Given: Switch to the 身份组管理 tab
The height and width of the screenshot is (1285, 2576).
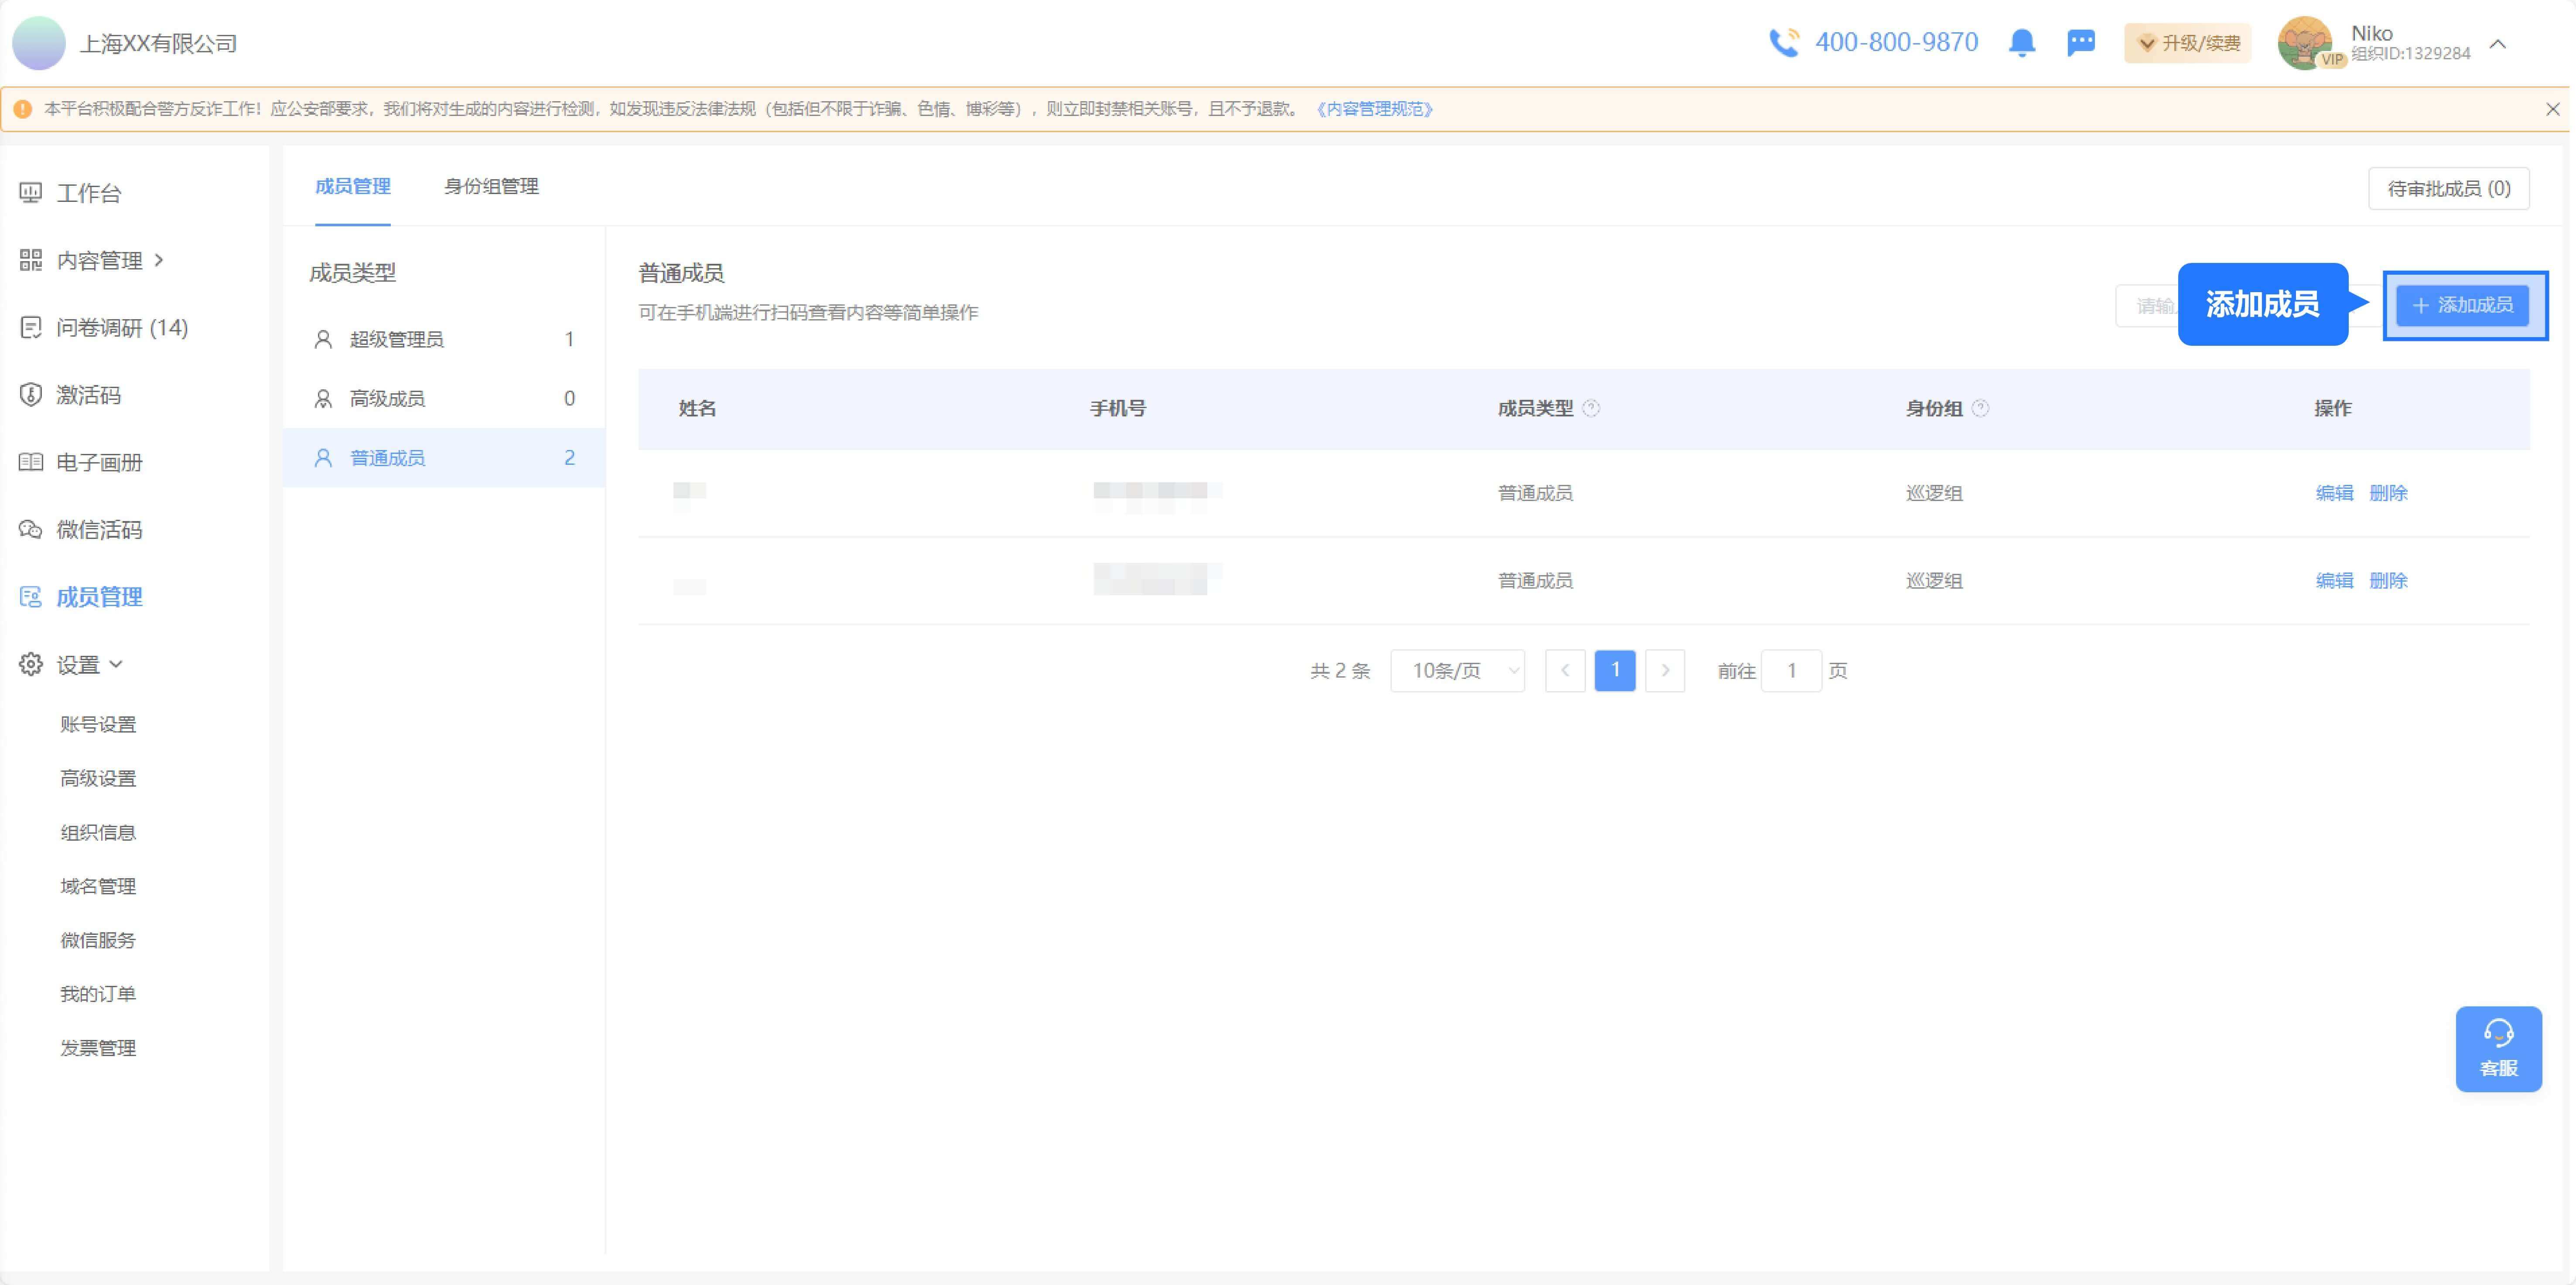Looking at the screenshot, I should point(491,186).
